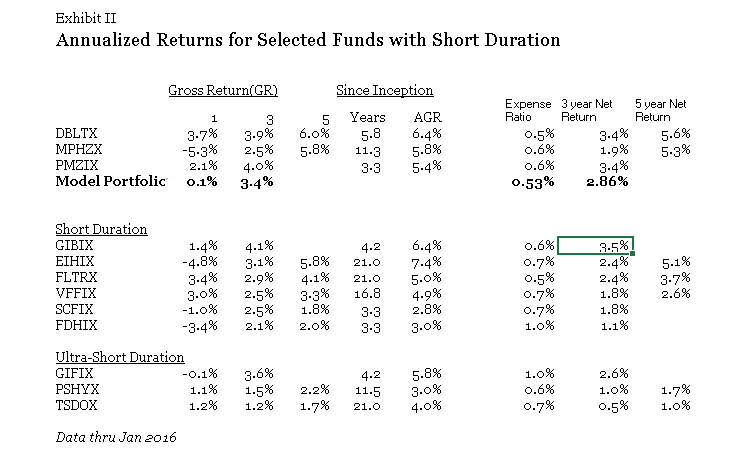The height and width of the screenshot is (457, 745).
Task: Select the Ultra-Short Duration section heading
Action: (119, 357)
